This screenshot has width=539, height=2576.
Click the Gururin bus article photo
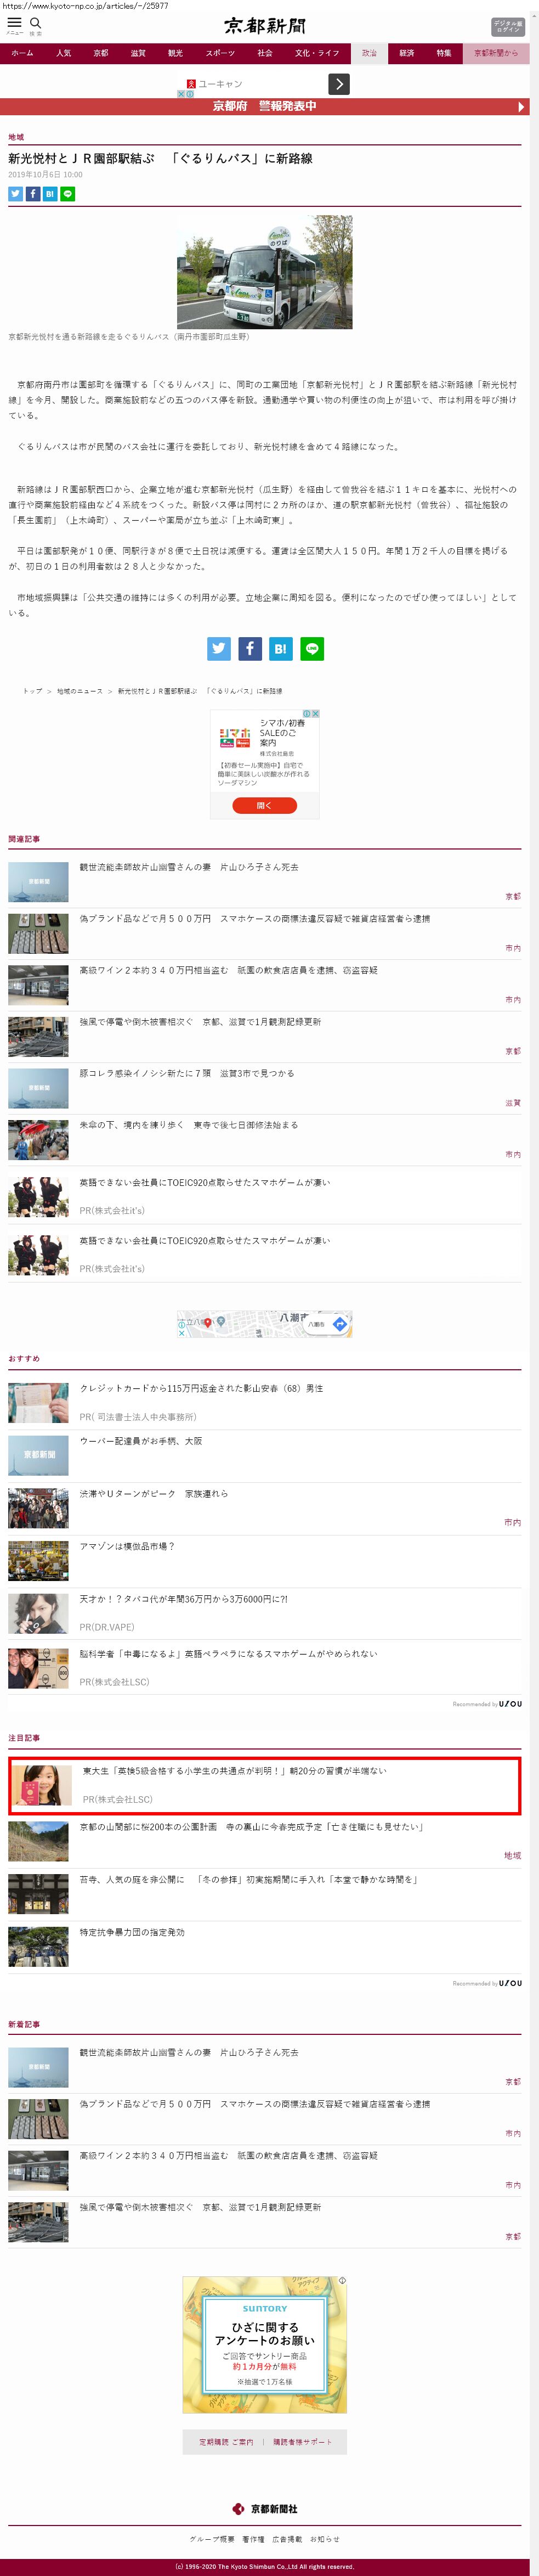[265, 272]
